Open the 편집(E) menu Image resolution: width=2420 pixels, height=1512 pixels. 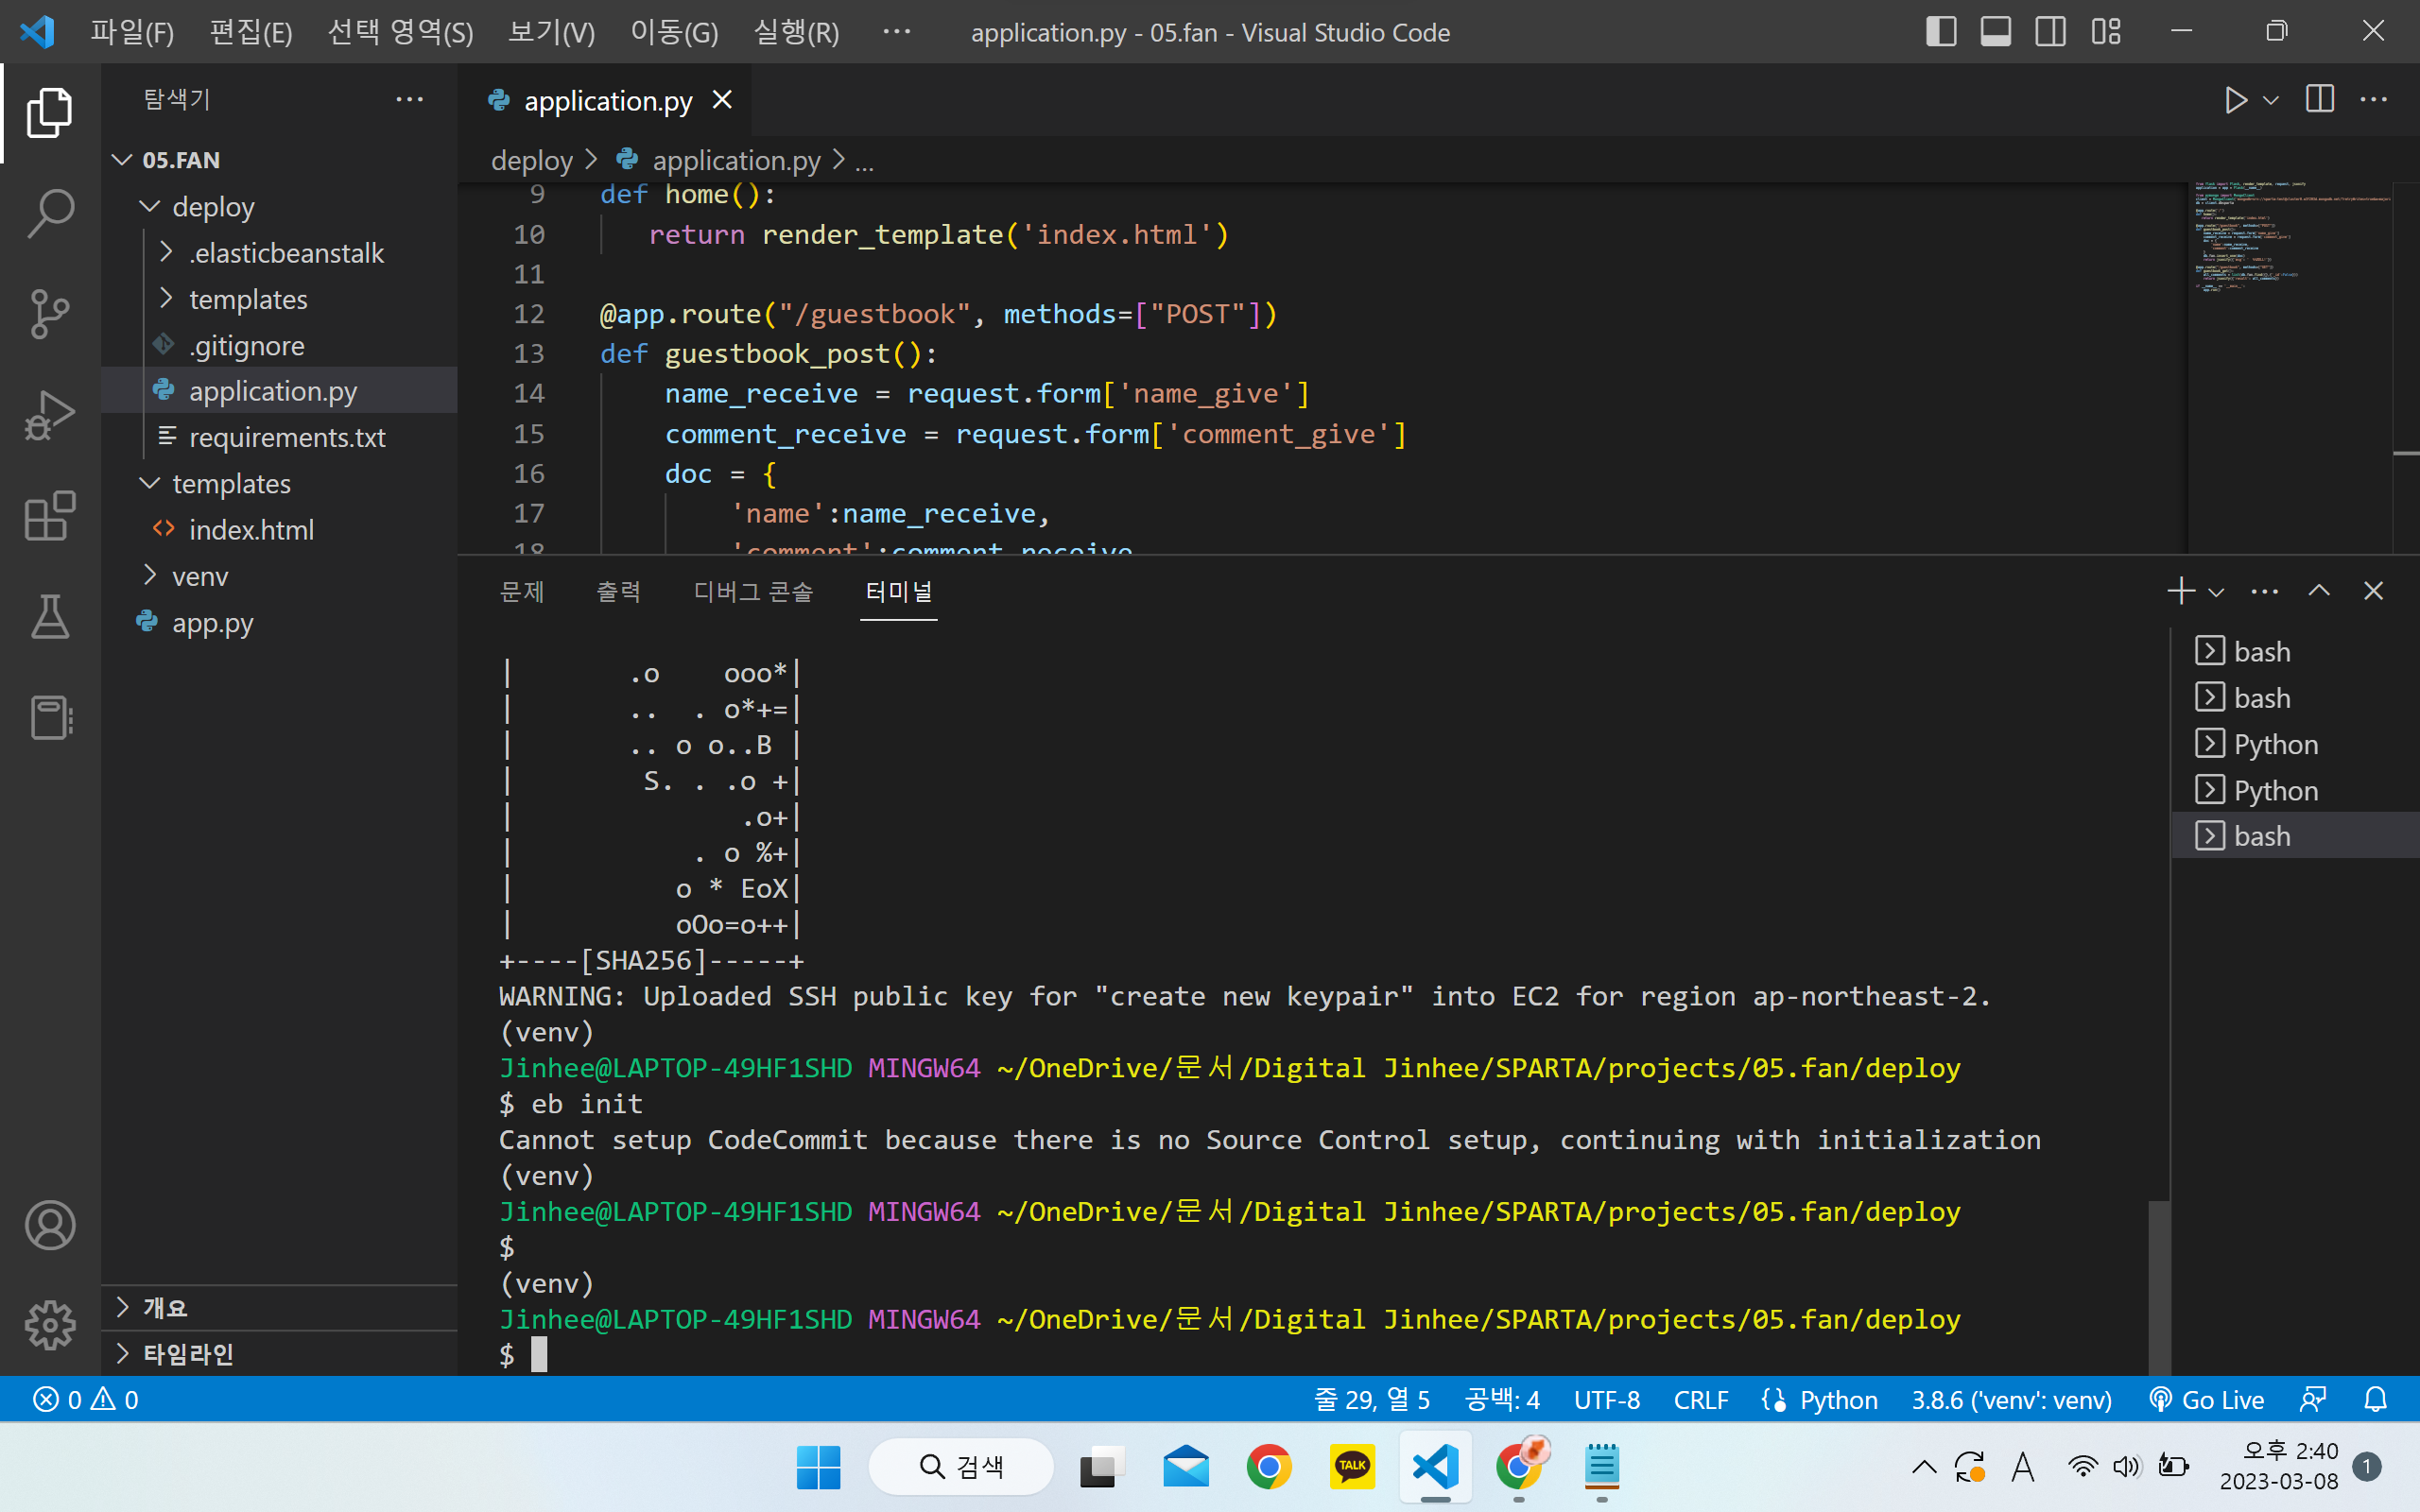tap(251, 32)
